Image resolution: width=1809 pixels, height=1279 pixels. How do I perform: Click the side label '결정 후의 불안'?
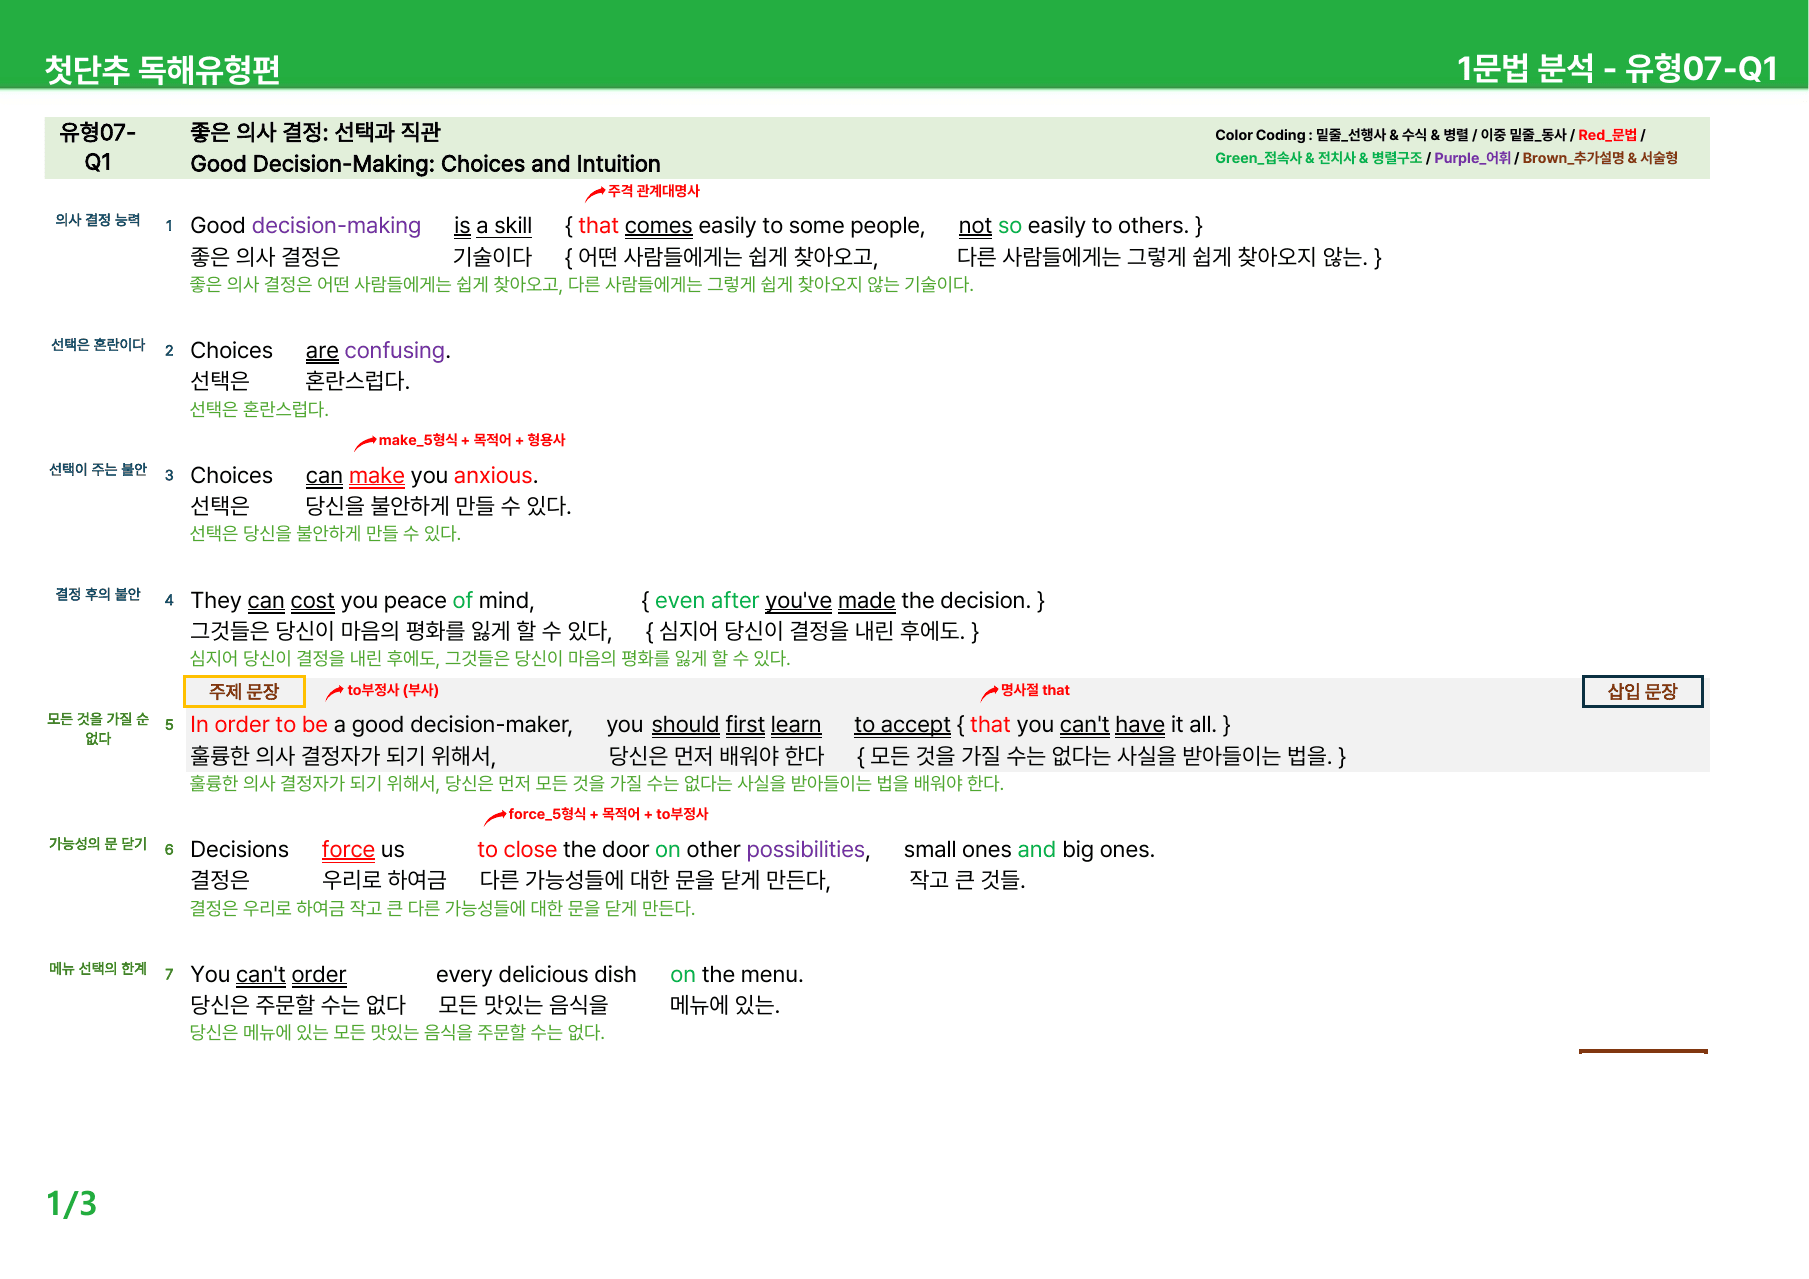[98, 595]
